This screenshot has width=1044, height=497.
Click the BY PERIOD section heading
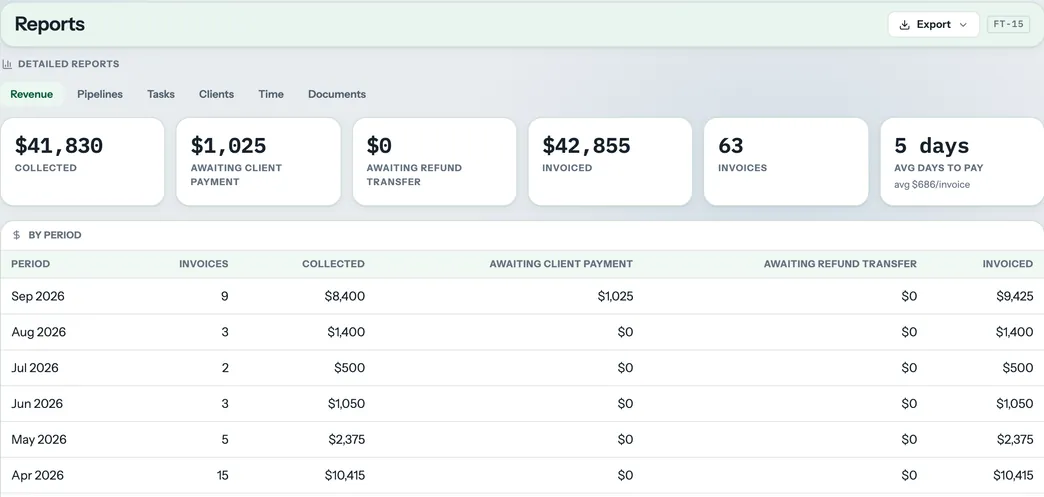pos(55,235)
